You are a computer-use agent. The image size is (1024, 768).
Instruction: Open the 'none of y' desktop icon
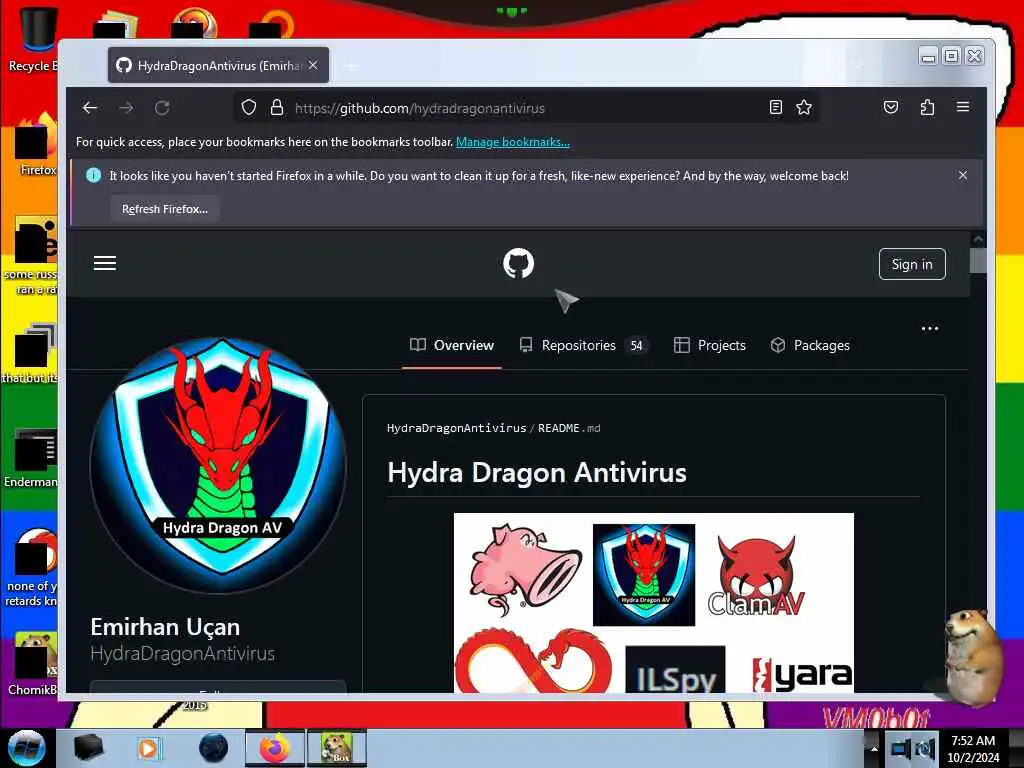pos(31,568)
